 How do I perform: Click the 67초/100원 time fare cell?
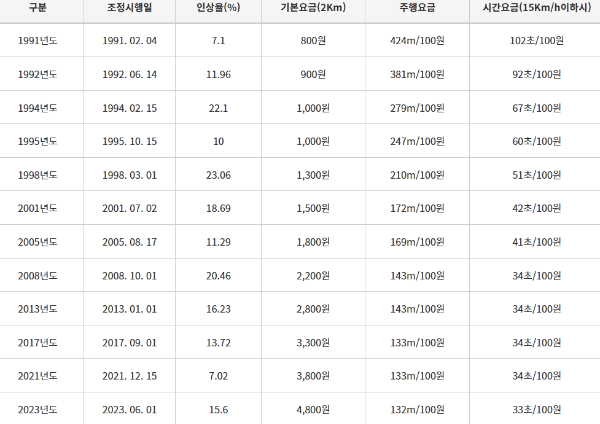tap(536, 108)
